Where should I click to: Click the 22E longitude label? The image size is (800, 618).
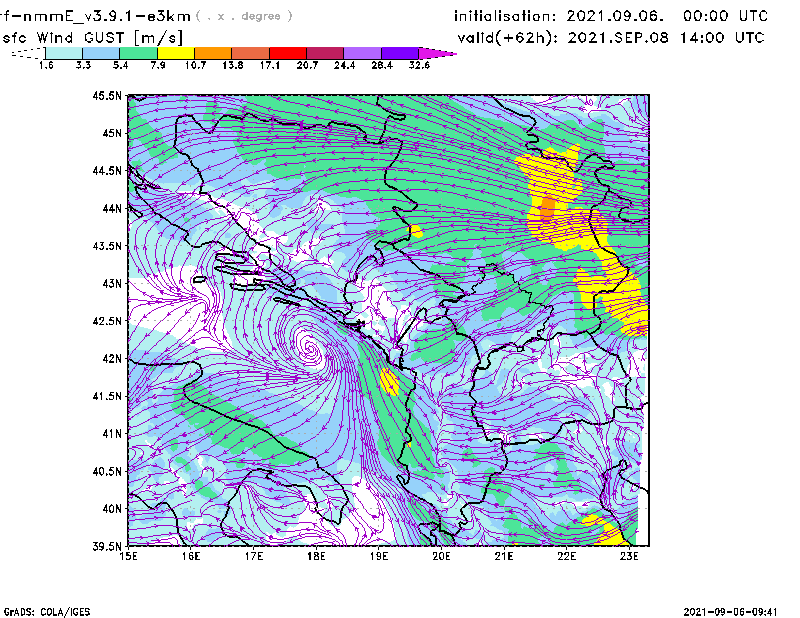click(x=566, y=556)
